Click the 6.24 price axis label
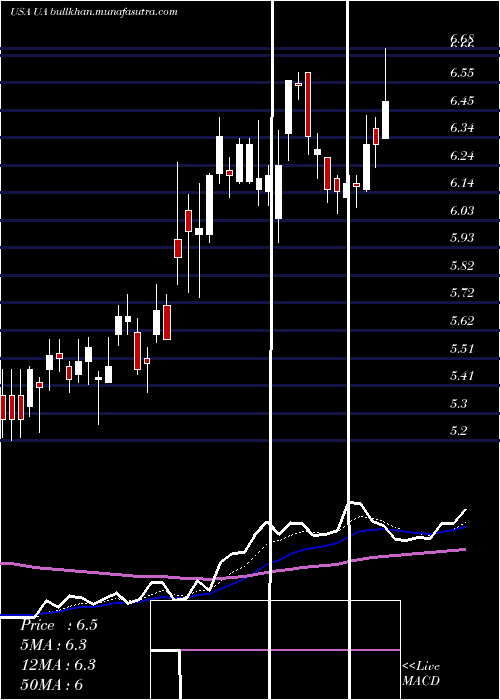The image size is (500, 700). (x=462, y=156)
